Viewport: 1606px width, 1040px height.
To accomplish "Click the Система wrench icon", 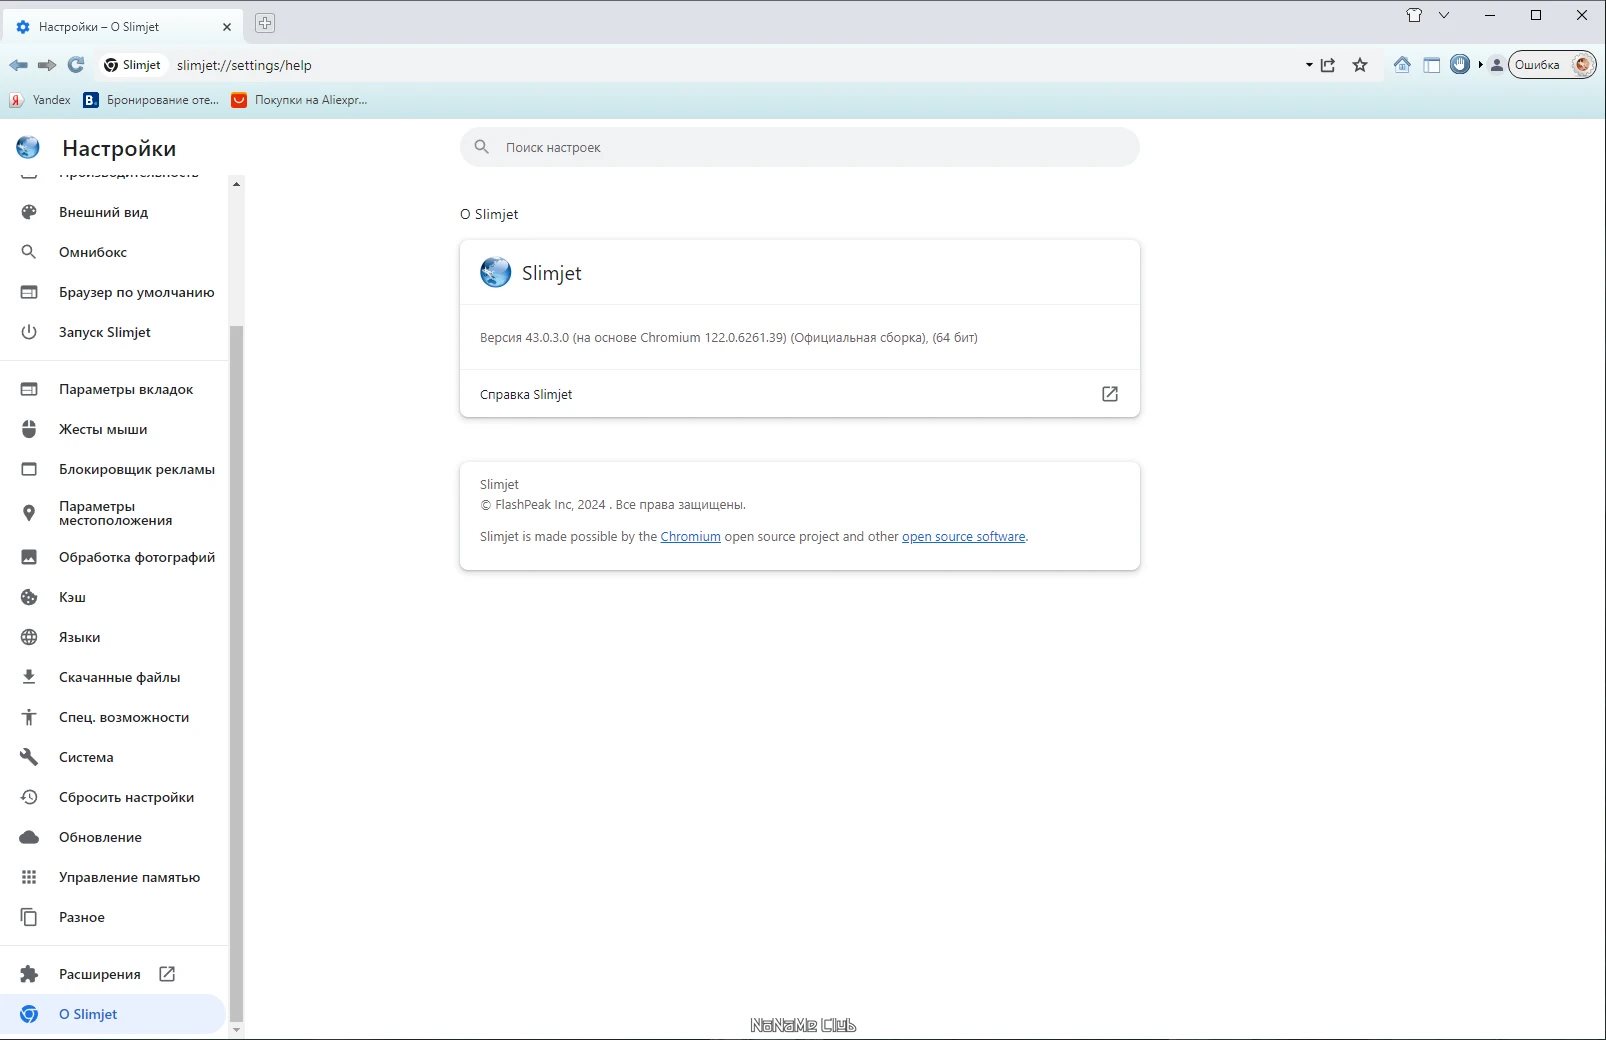I will [29, 757].
